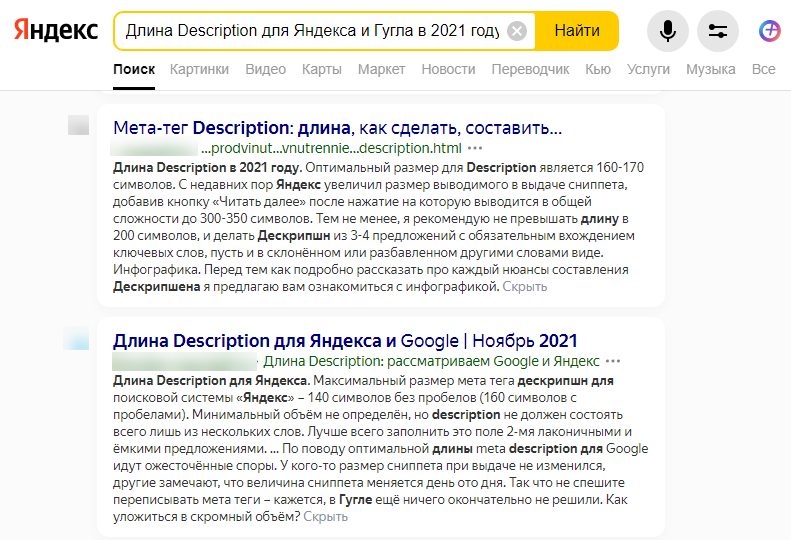Start voice search with microphone icon
Screen dimensions: 791x540
[x=667, y=31]
